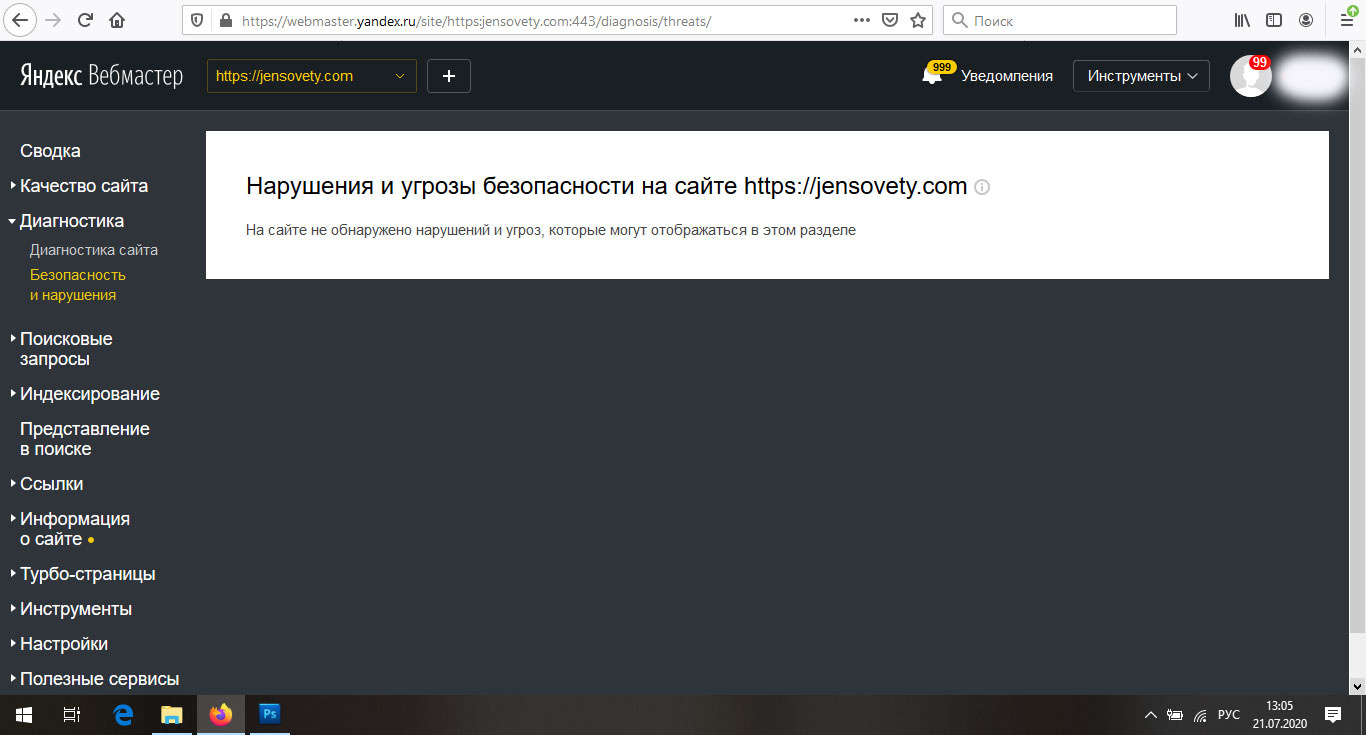Viewport: 1366px width, 735px height.
Task: Select Безопасность и нарушения item
Action: click(x=78, y=285)
